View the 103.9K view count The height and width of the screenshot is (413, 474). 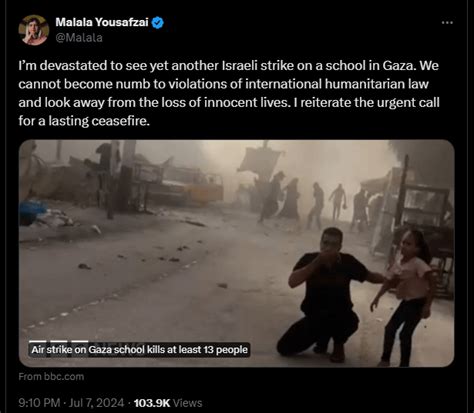click(152, 403)
